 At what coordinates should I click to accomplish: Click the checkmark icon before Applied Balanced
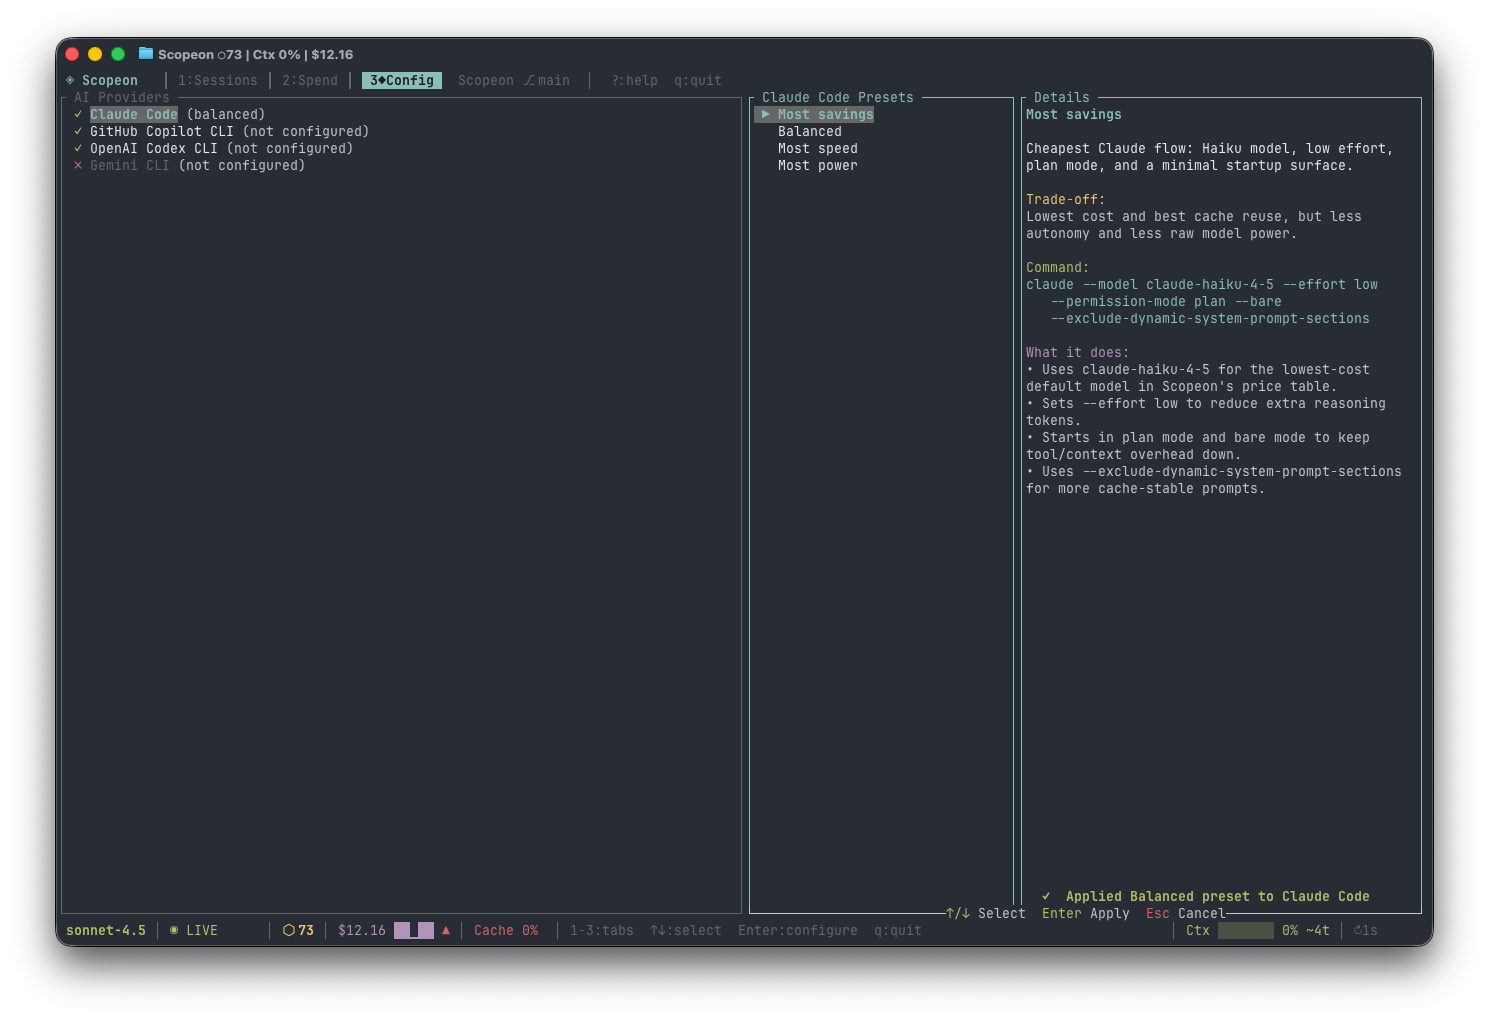(1046, 896)
